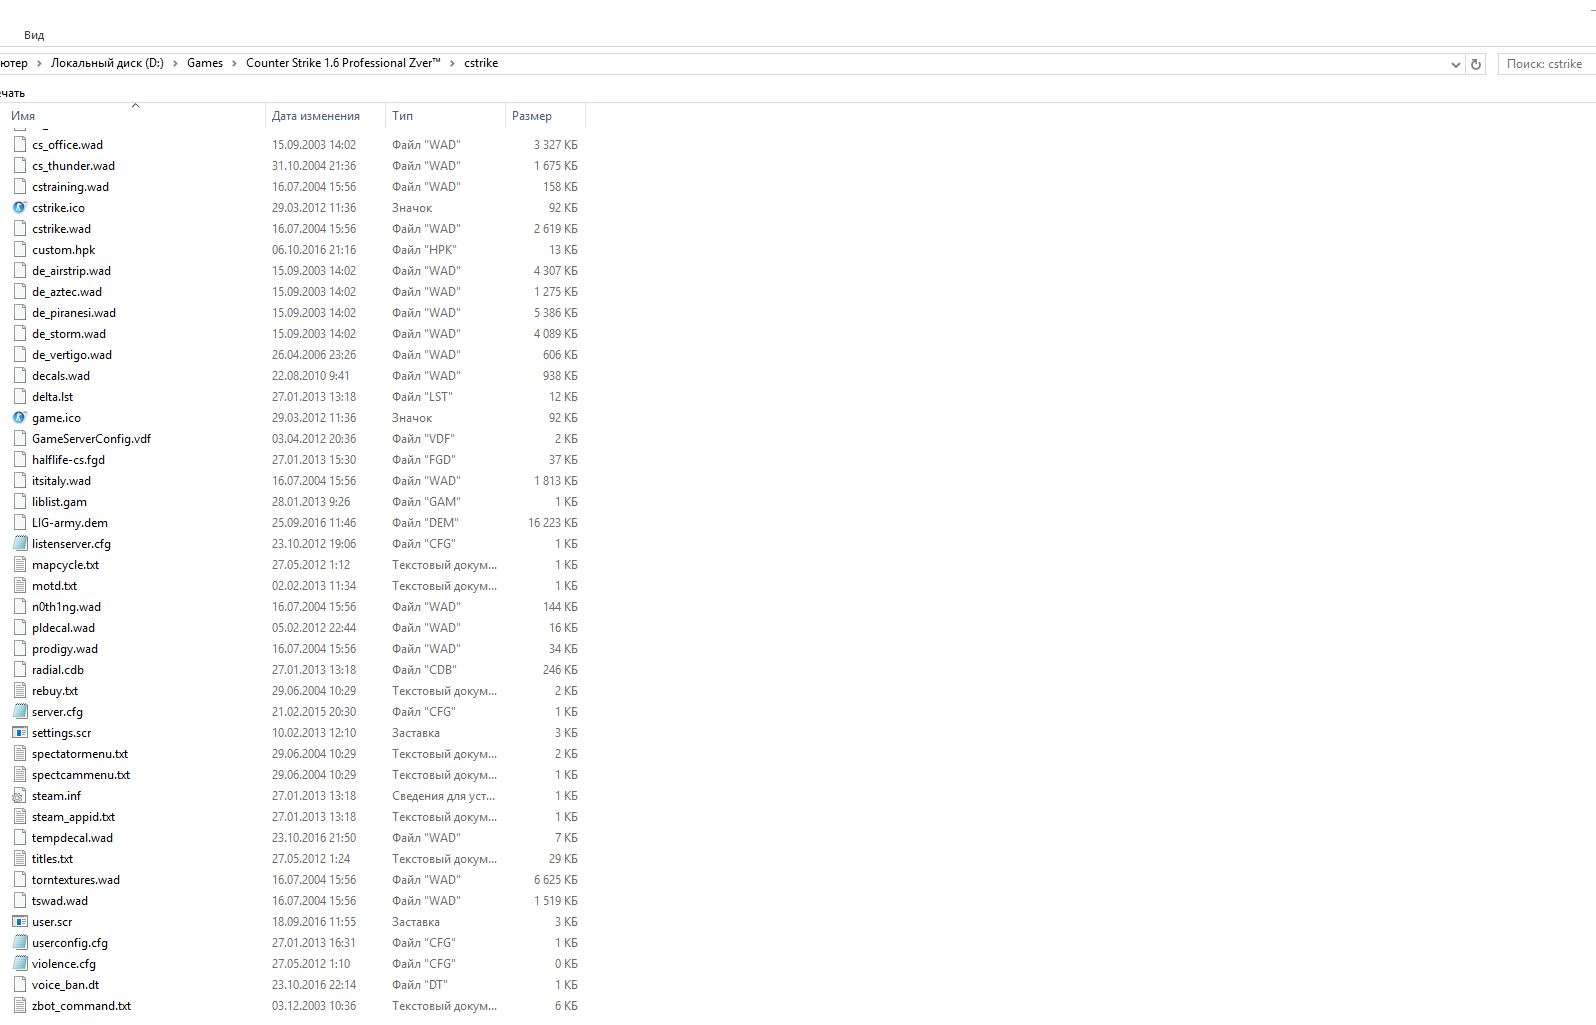Open the address bar history dropdown
Viewport: 1596px width, 1025px height.
click(x=1456, y=64)
